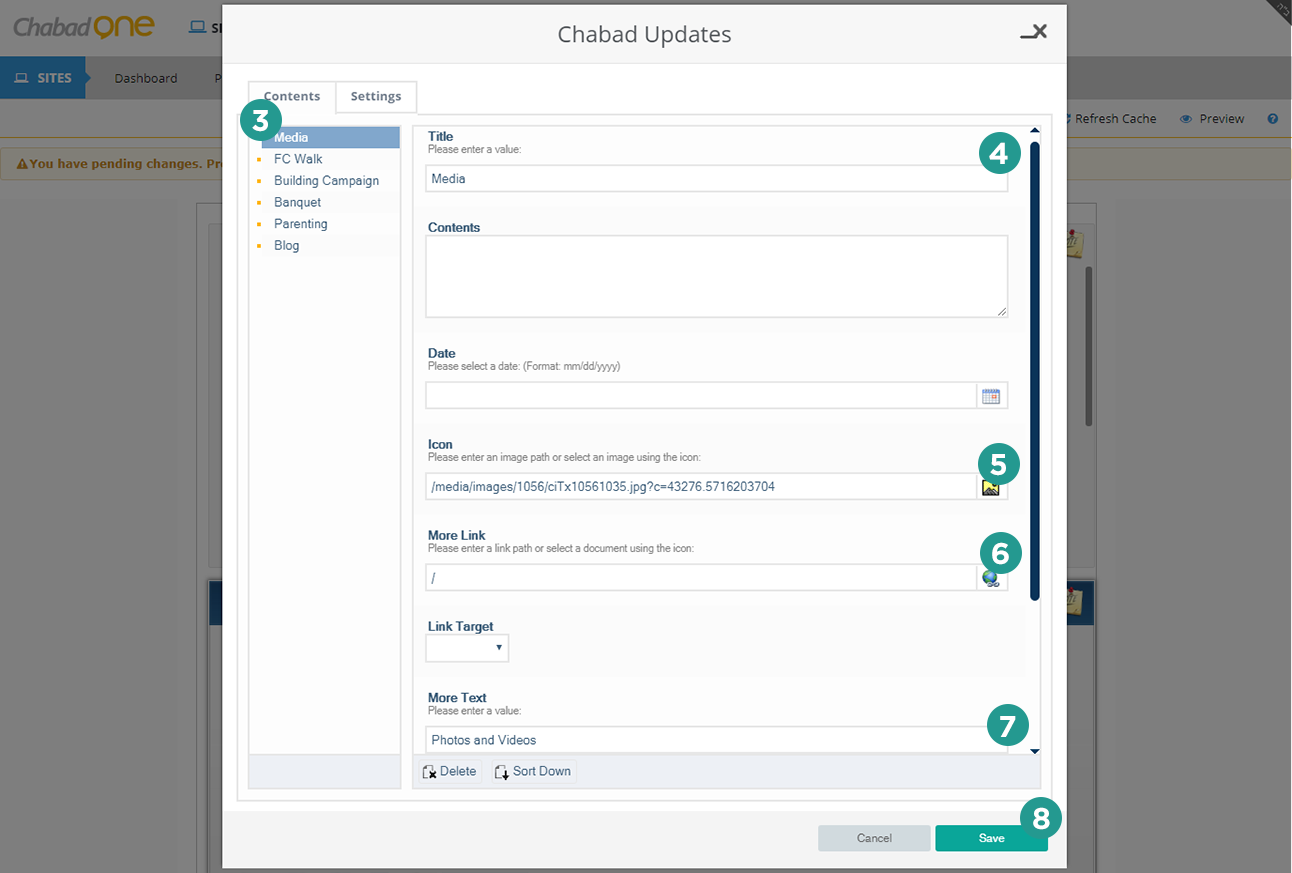Cancel the Chabad Updates dialog
This screenshot has width=1292, height=873.
click(874, 838)
